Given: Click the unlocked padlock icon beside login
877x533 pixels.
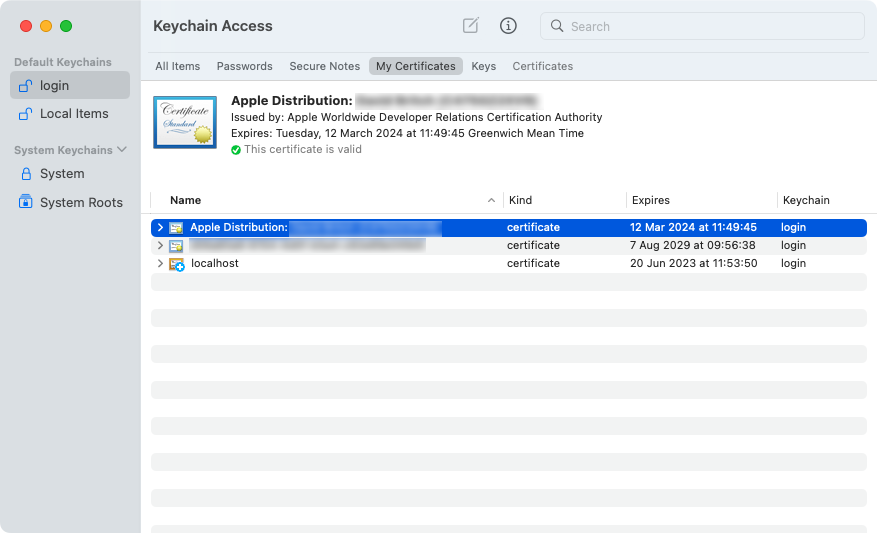Looking at the screenshot, I should pos(25,86).
